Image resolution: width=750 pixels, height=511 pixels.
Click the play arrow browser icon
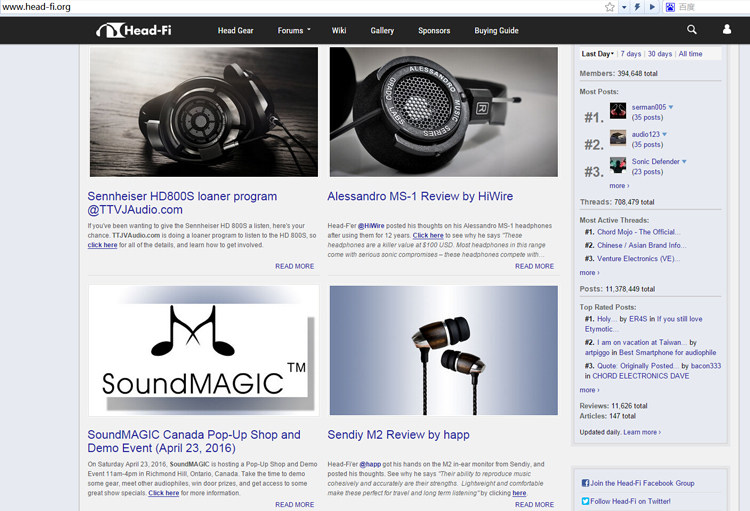tap(652, 7)
